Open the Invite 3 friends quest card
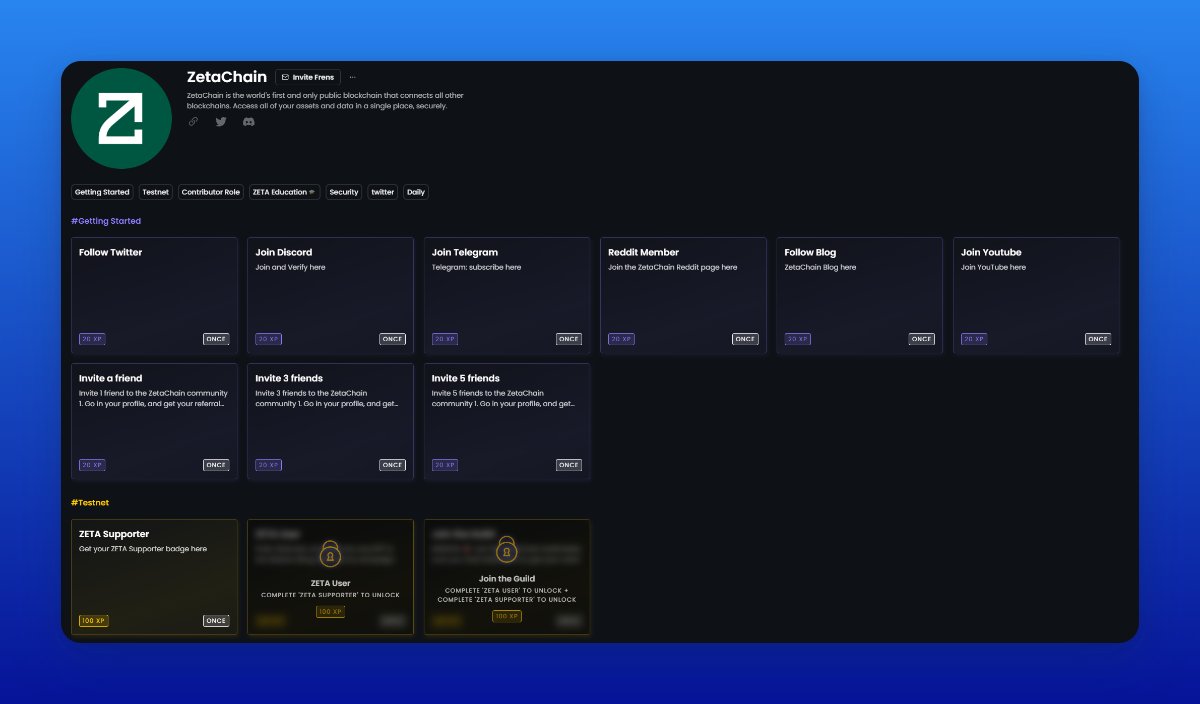1200x704 pixels. coord(331,421)
